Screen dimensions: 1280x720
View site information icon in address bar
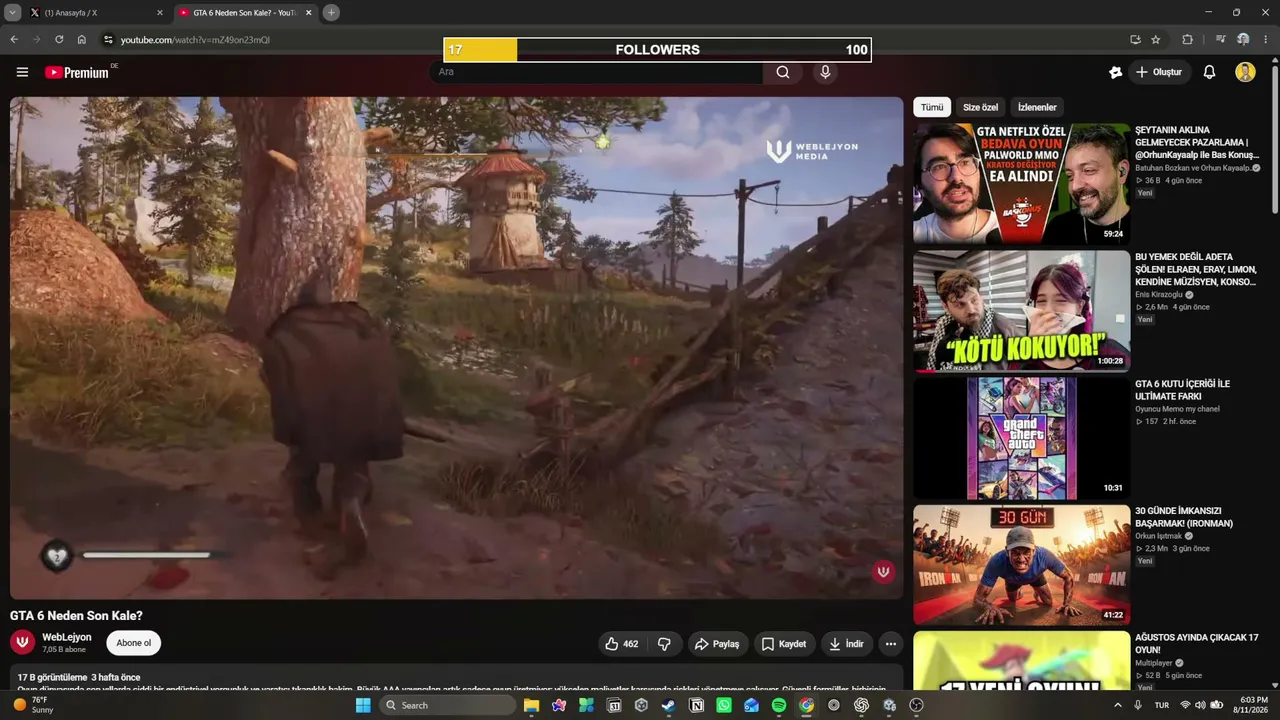(x=108, y=40)
